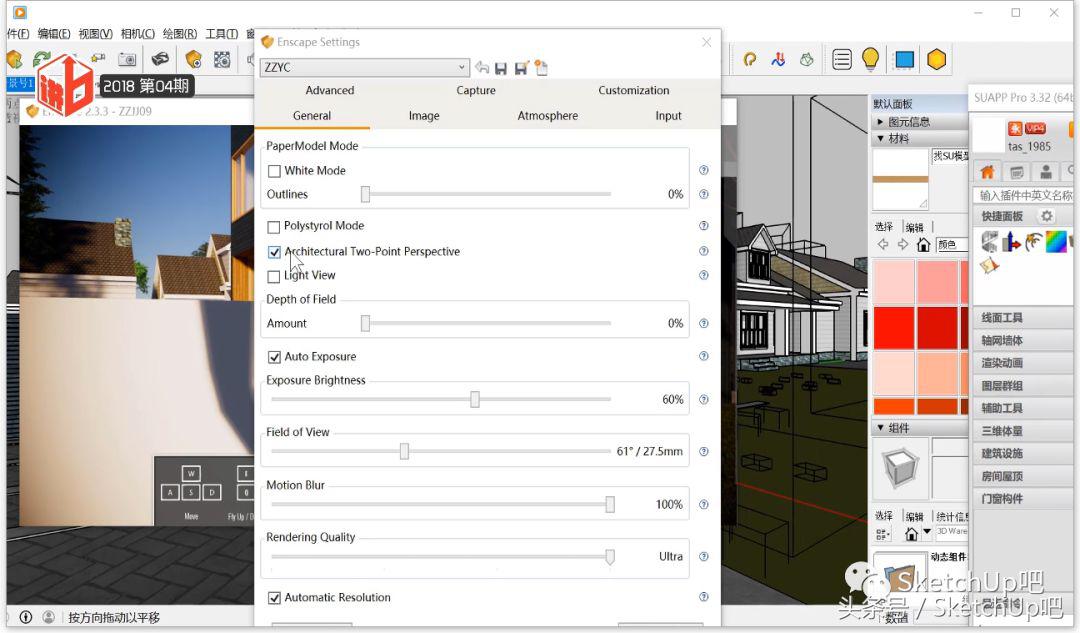Viewport: 1080px width, 633px height.
Task: Expand the 图元信息 panel section
Action: (x=880, y=122)
